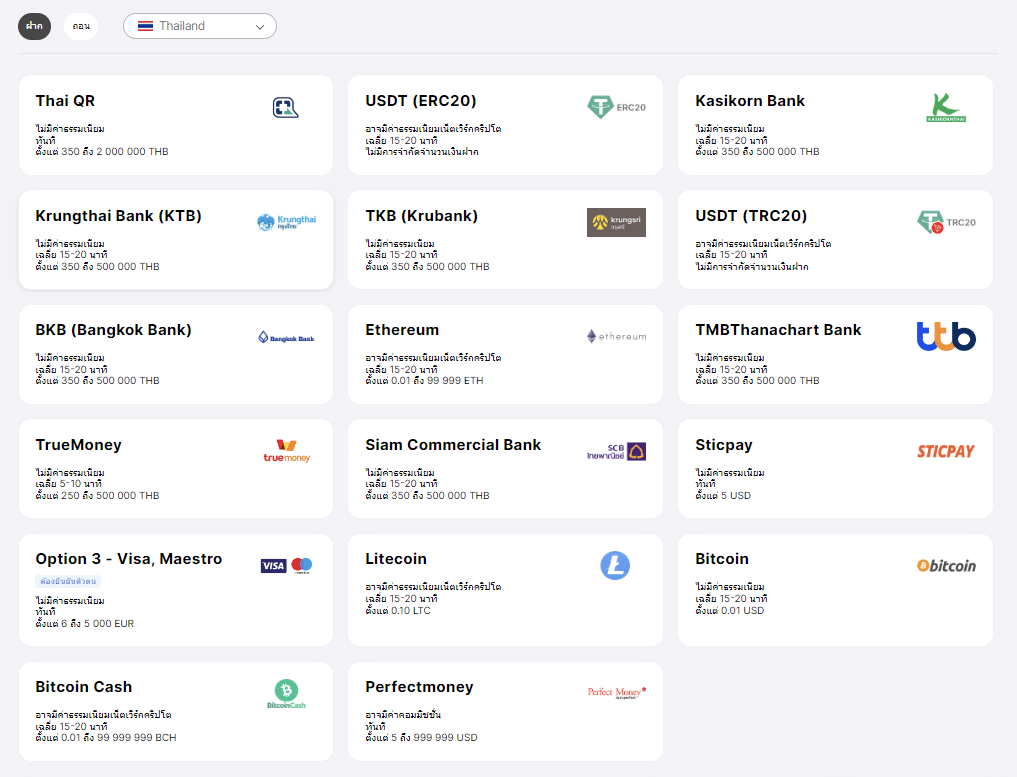Click the 5 to 999 999 USD limit

pos(421,737)
